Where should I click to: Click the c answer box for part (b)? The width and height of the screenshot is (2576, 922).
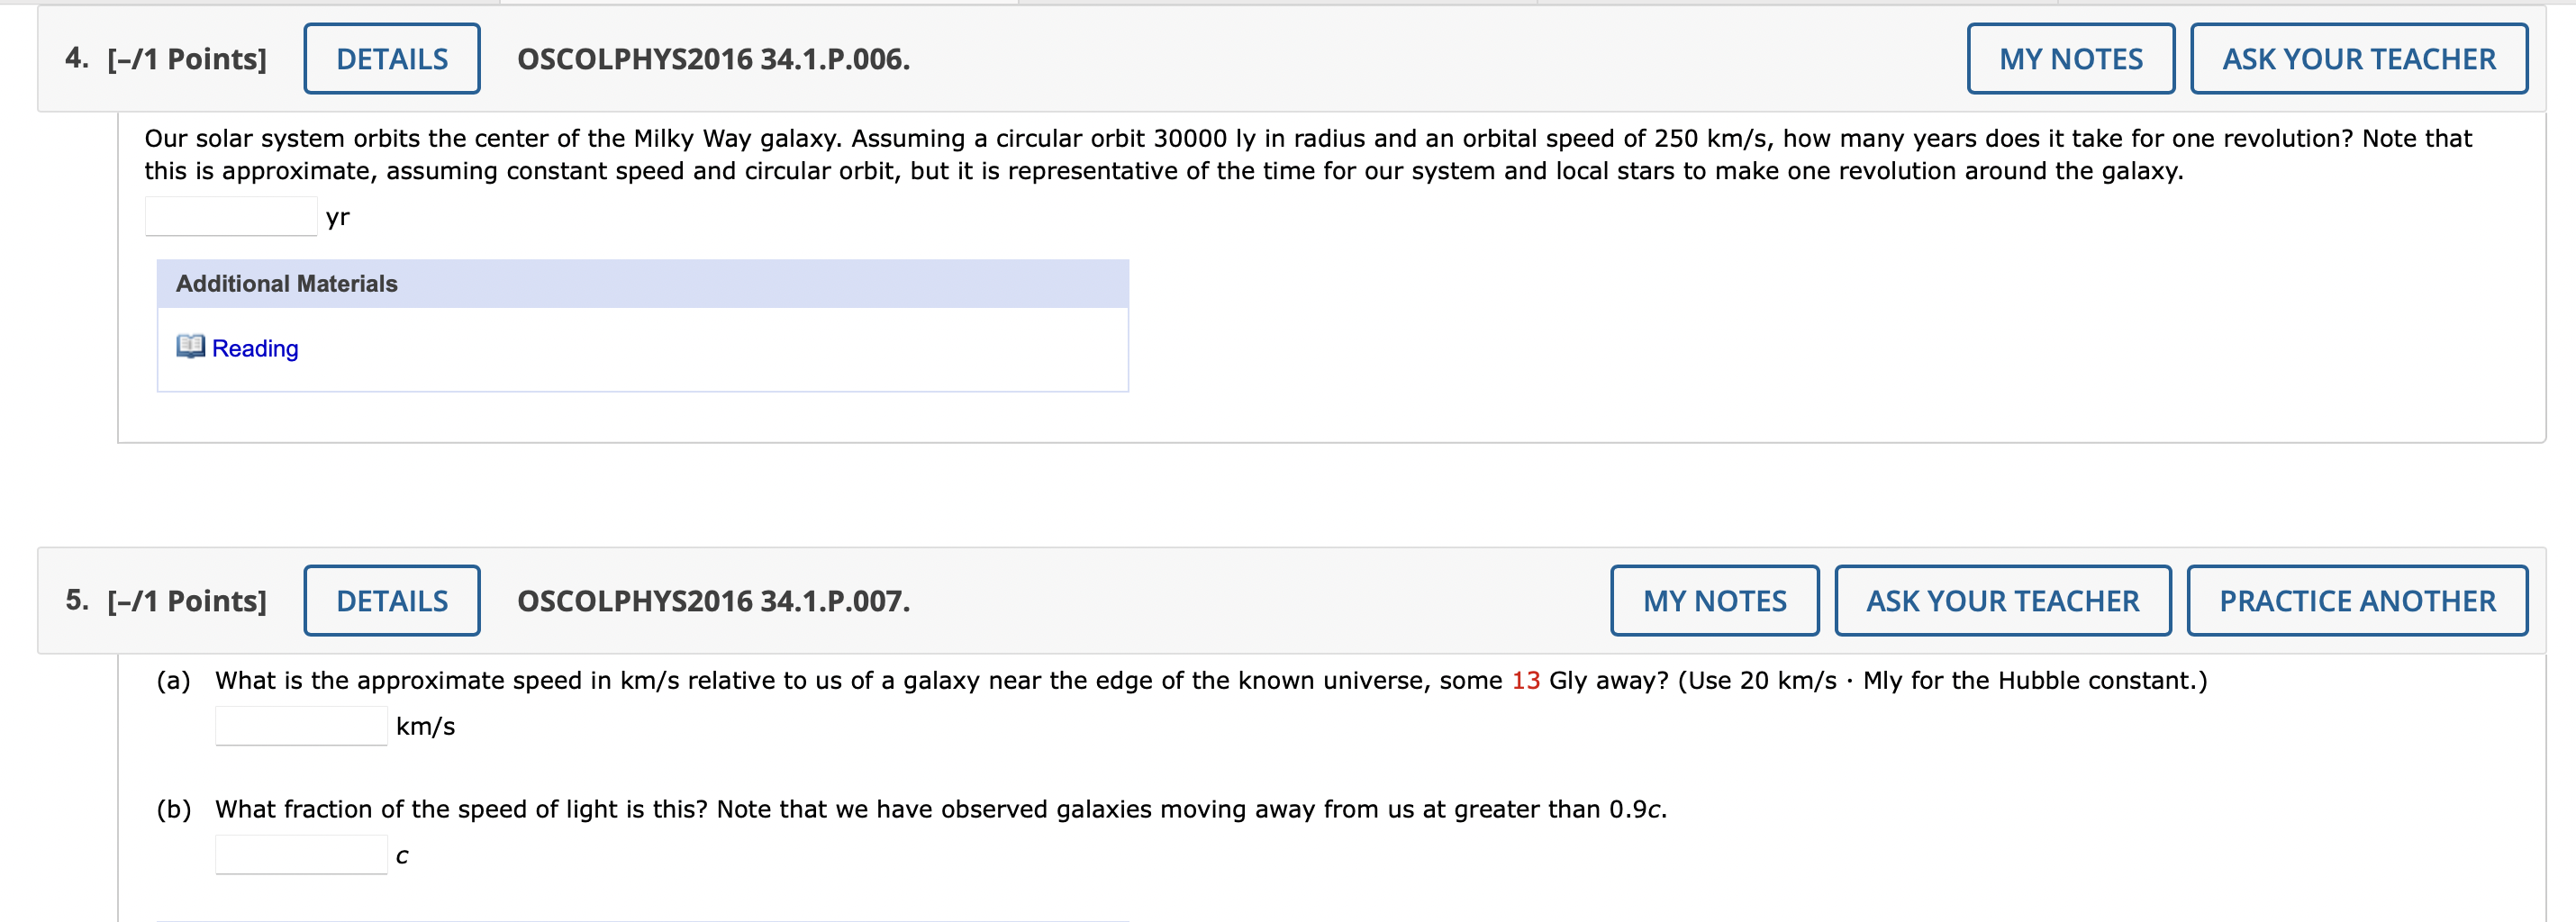pyautogui.click(x=300, y=855)
